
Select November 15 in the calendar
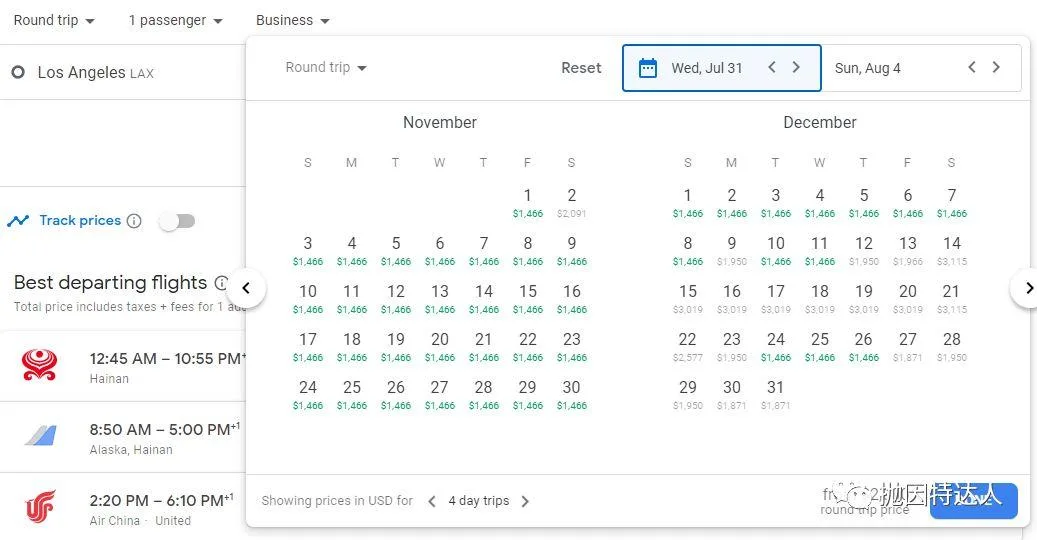[x=528, y=297]
